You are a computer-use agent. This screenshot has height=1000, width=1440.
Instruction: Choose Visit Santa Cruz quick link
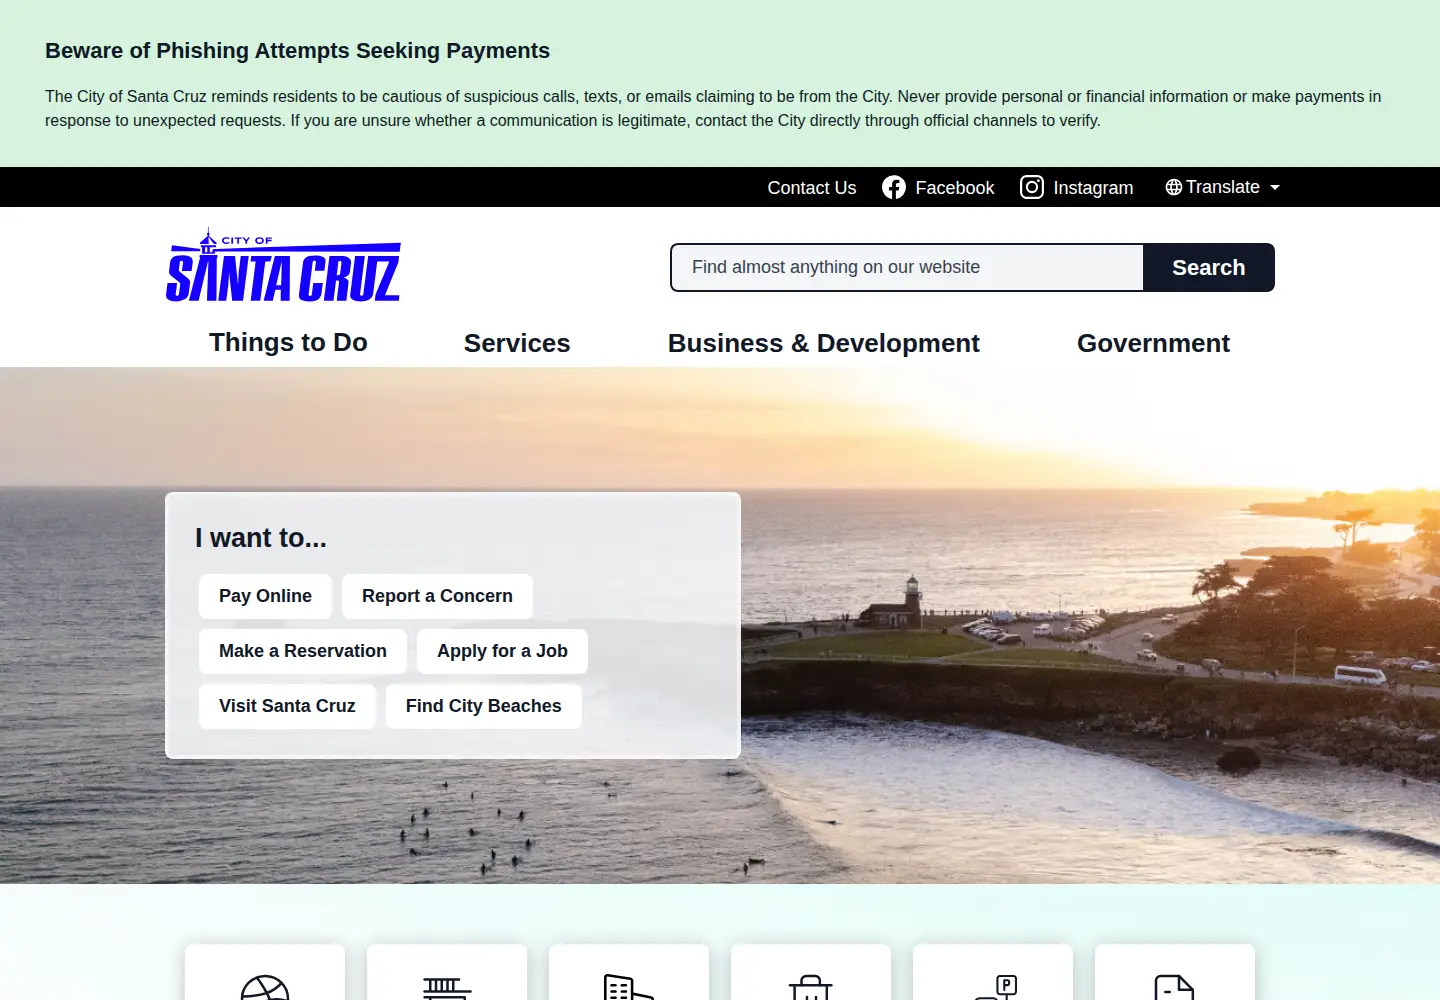tap(287, 706)
